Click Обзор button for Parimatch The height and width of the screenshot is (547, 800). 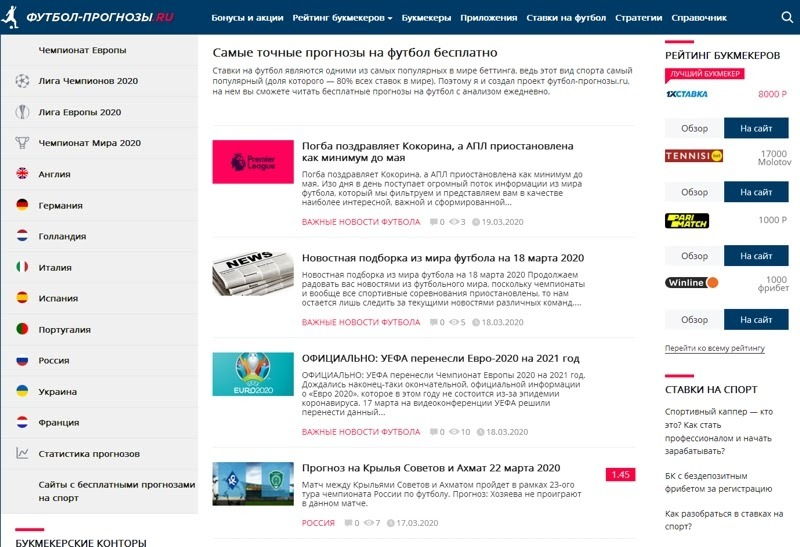tap(694, 256)
